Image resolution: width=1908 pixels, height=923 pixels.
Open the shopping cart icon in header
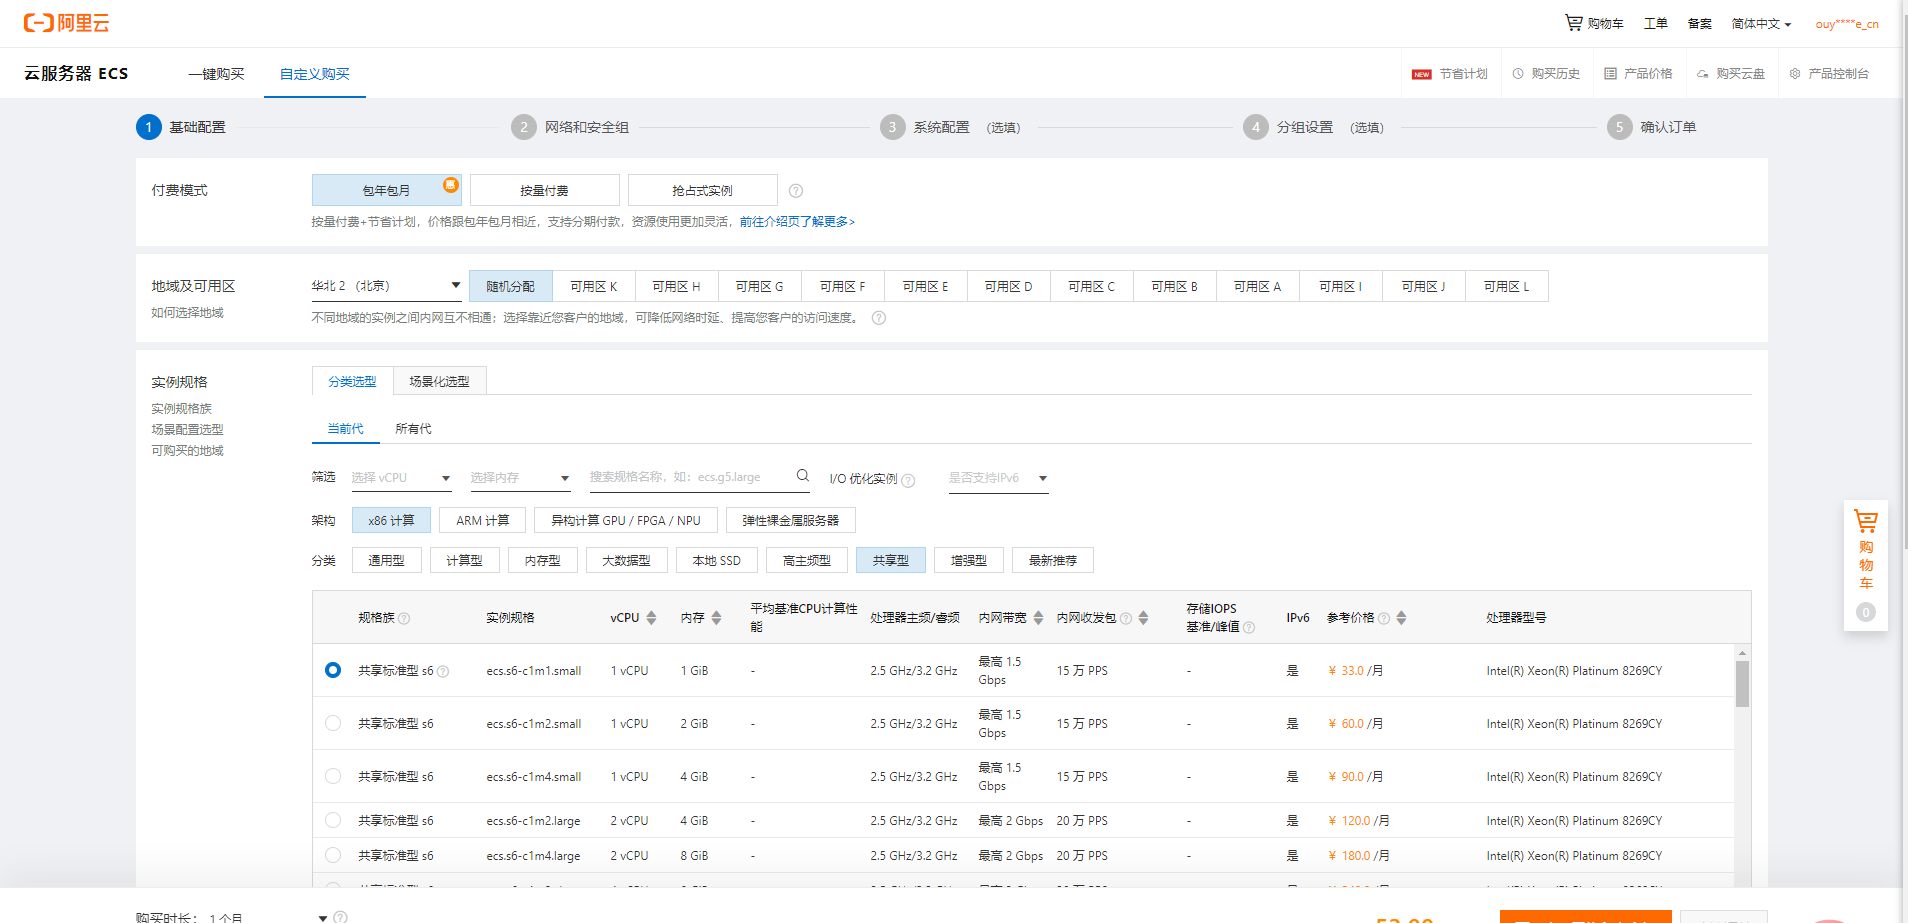point(1573,22)
